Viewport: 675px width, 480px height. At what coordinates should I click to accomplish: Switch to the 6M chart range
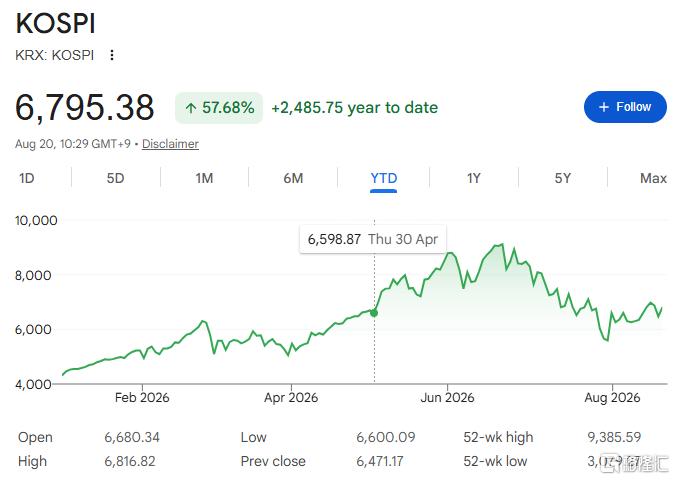pyautogui.click(x=293, y=178)
